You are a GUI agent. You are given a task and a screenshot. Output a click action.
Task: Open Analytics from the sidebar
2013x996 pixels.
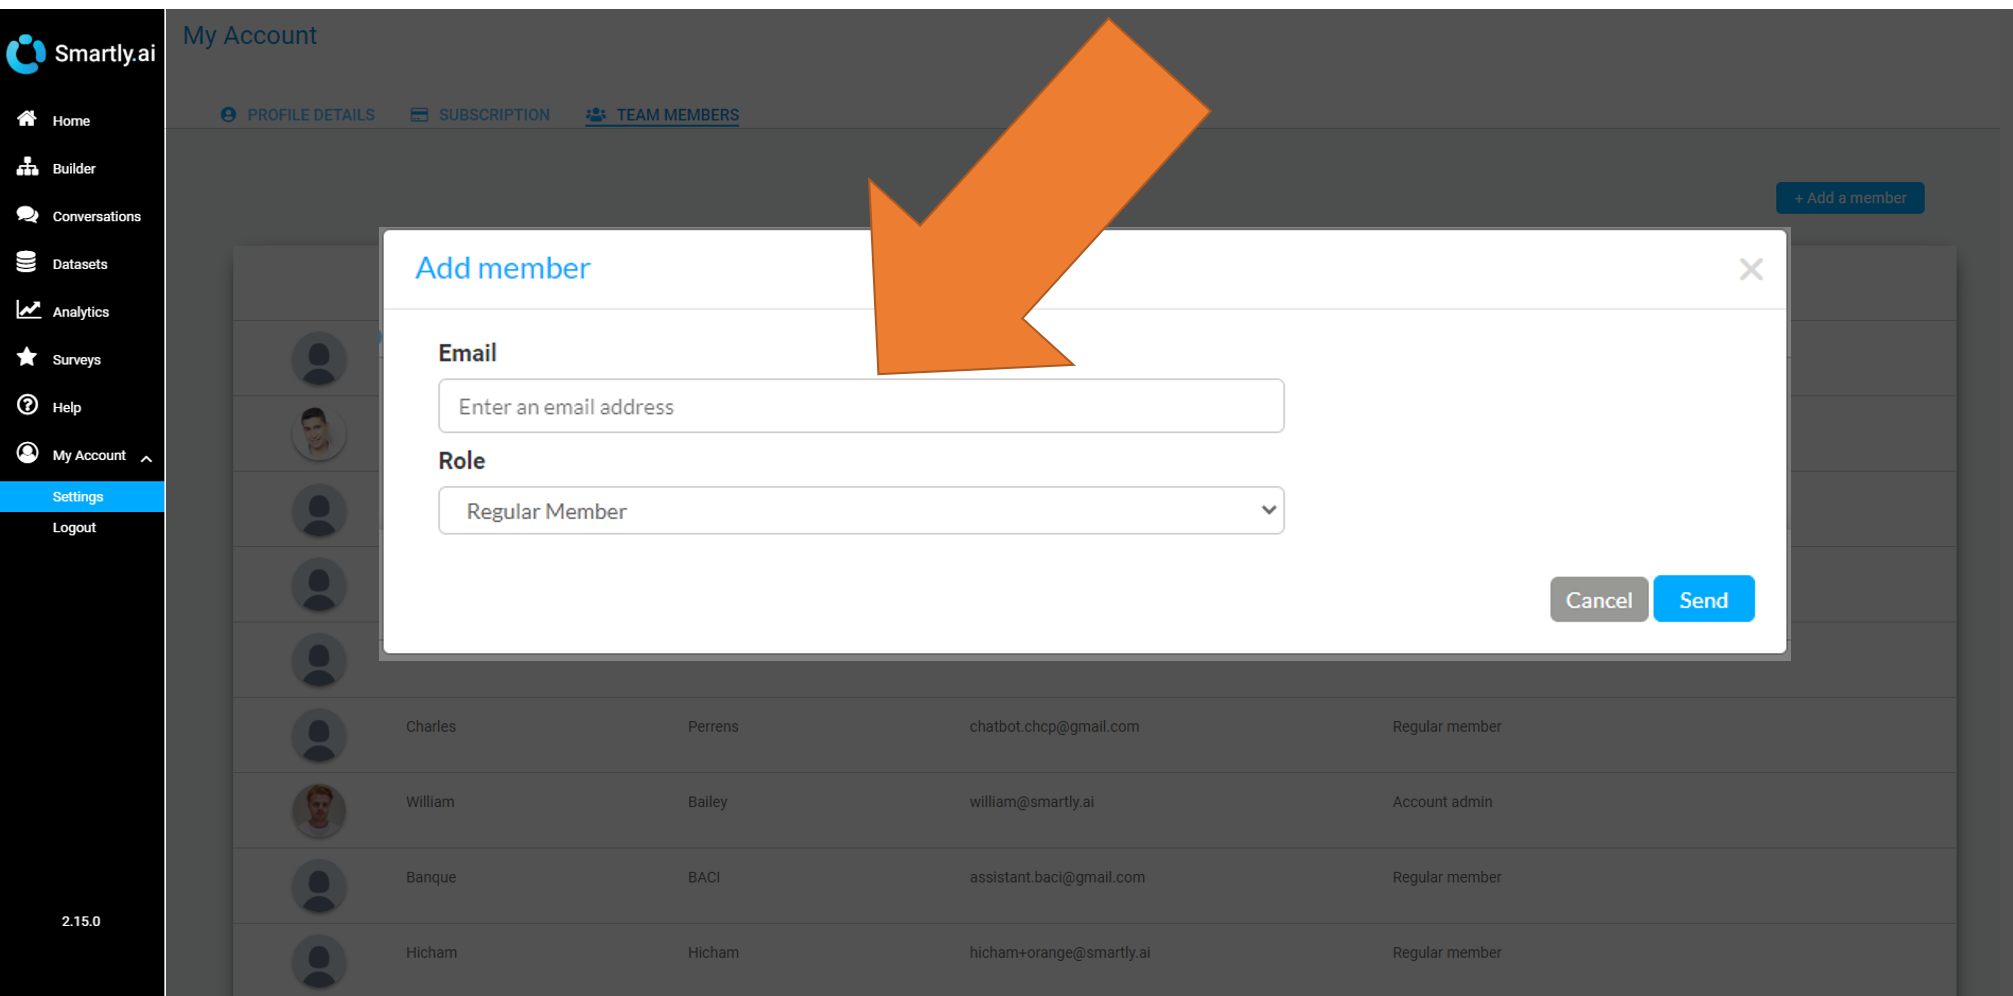click(x=82, y=311)
